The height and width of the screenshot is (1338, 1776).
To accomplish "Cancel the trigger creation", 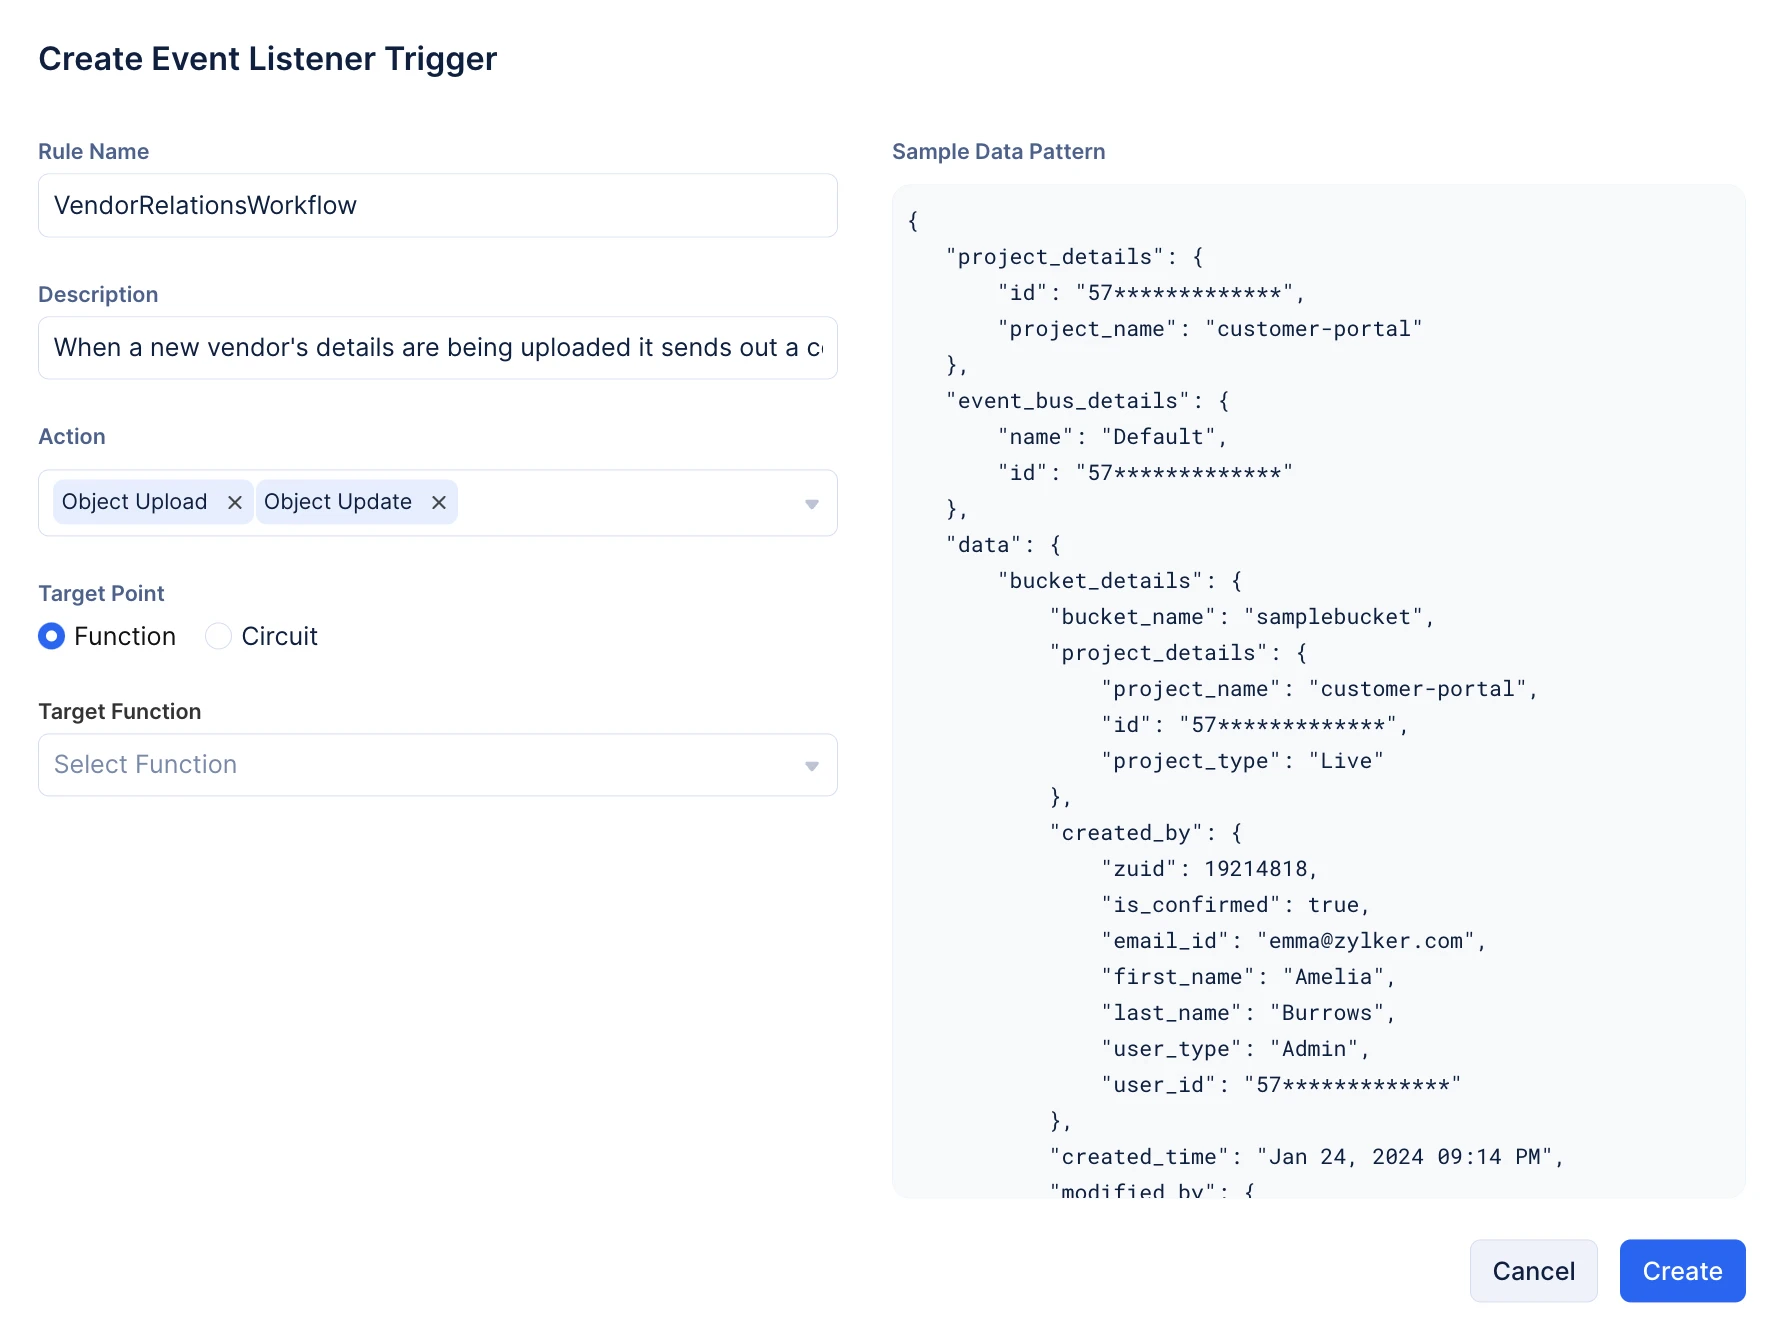I will click(x=1533, y=1271).
